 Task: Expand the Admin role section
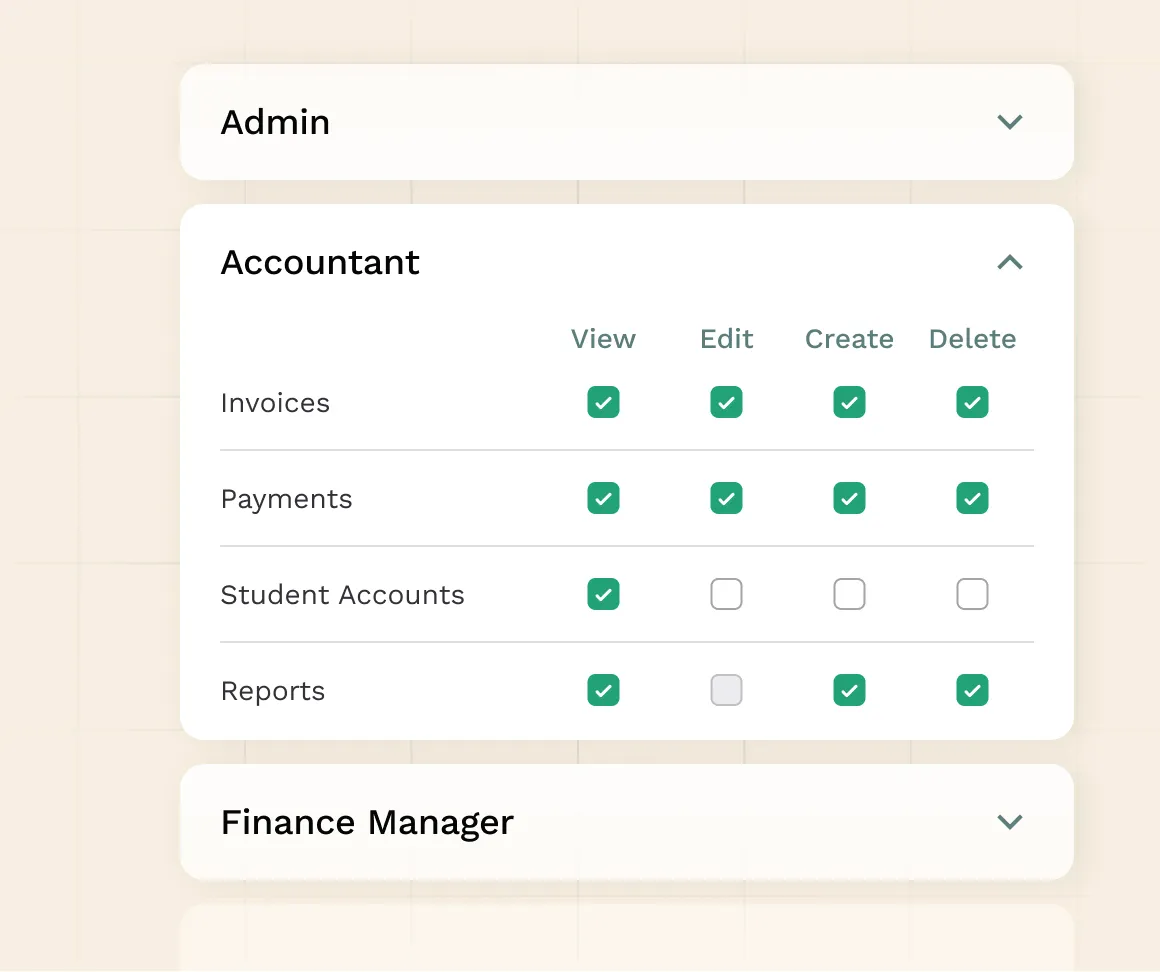(1010, 122)
